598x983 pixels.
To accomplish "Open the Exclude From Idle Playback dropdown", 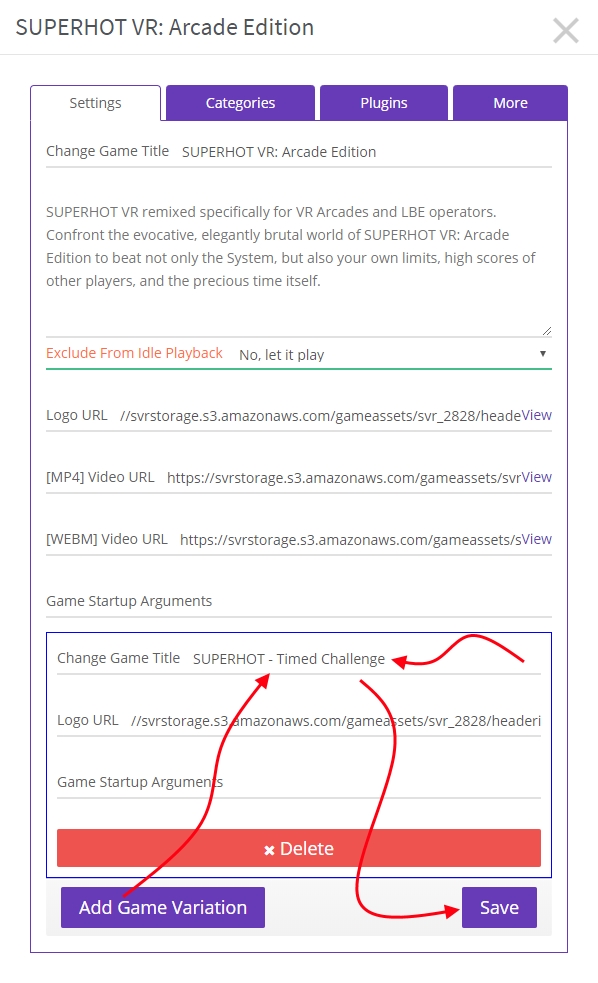I will coord(394,355).
